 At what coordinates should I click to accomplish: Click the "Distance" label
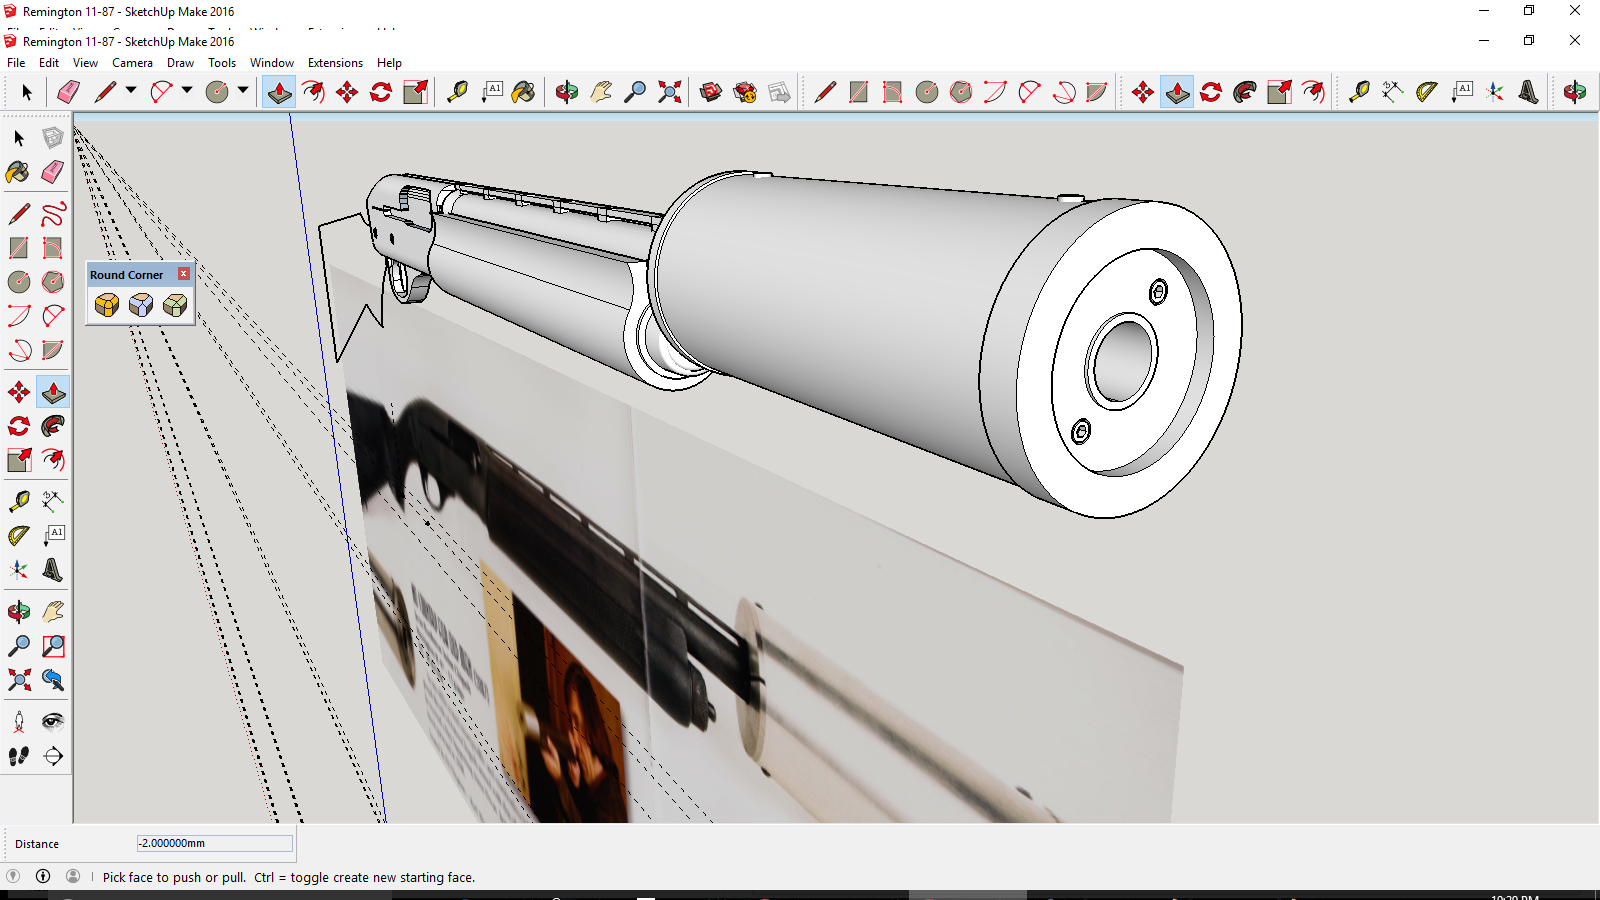click(37, 844)
